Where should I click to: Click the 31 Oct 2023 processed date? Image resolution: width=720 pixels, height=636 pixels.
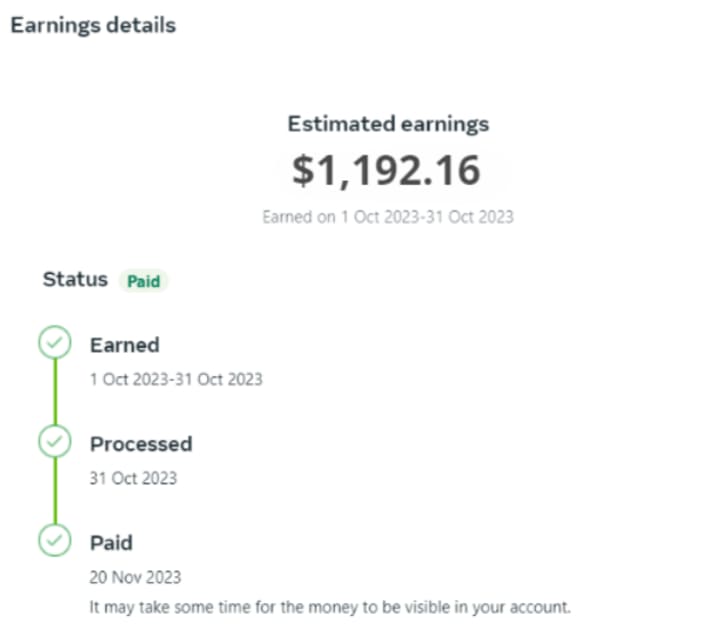click(133, 478)
